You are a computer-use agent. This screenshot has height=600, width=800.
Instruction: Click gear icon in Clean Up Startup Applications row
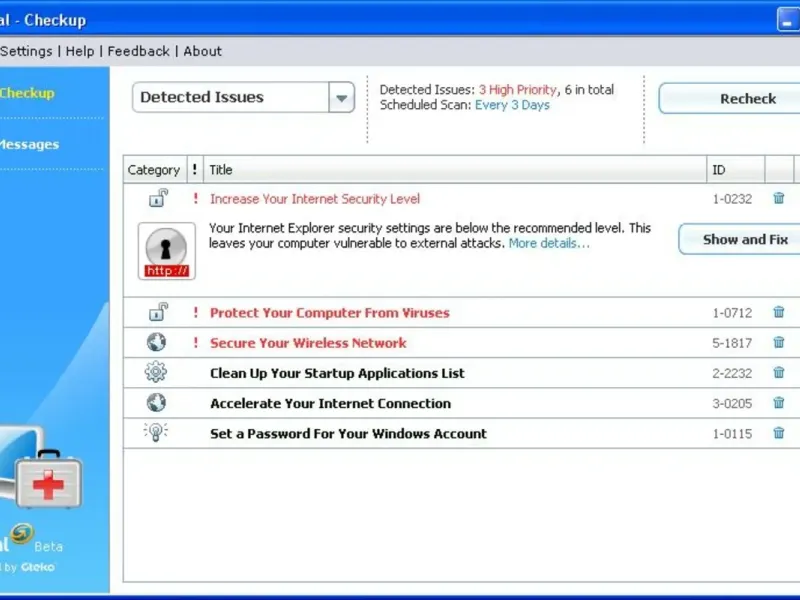coord(156,372)
